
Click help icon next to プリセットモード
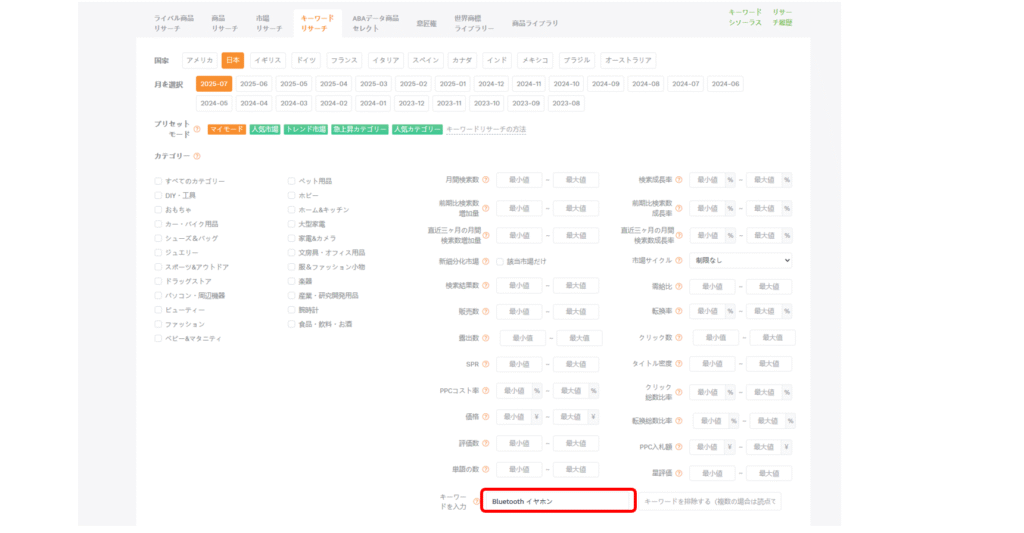click(x=197, y=129)
